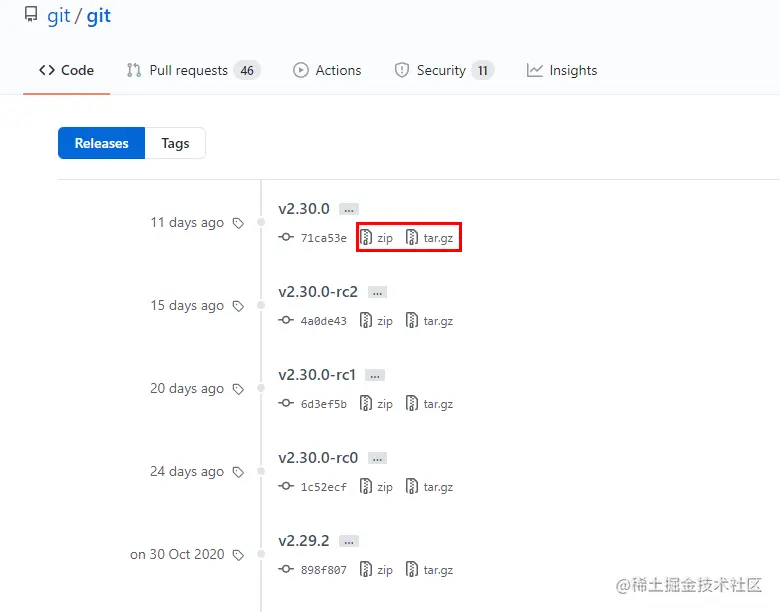780x612 pixels.
Task: Click the "15 days ago" timestamp
Action: click(x=187, y=306)
